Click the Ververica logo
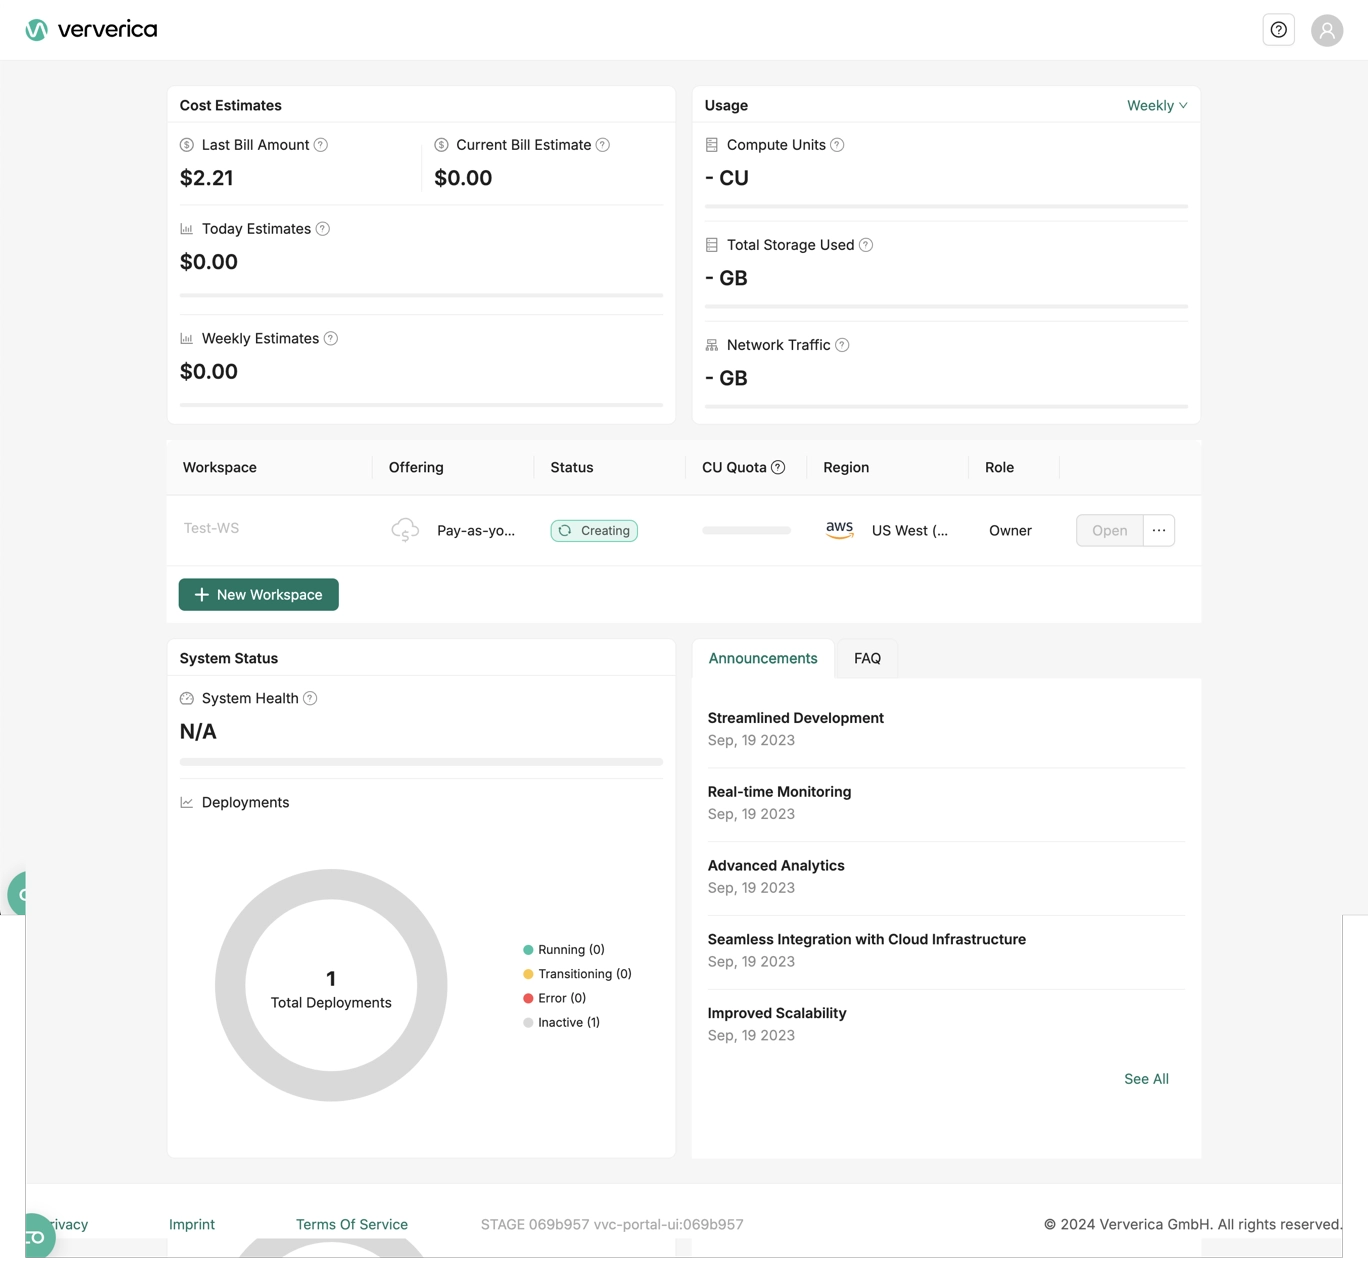 click(x=91, y=30)
